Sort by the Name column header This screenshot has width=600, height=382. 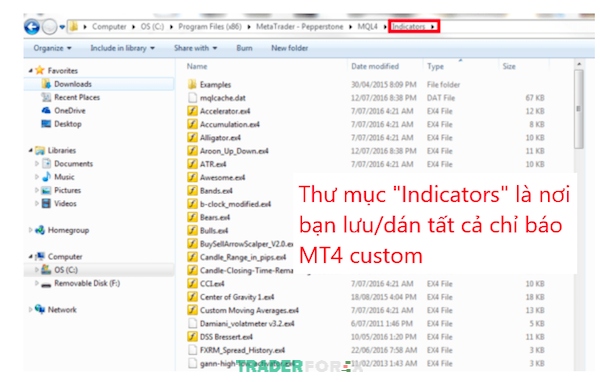[x=197, y=66]
